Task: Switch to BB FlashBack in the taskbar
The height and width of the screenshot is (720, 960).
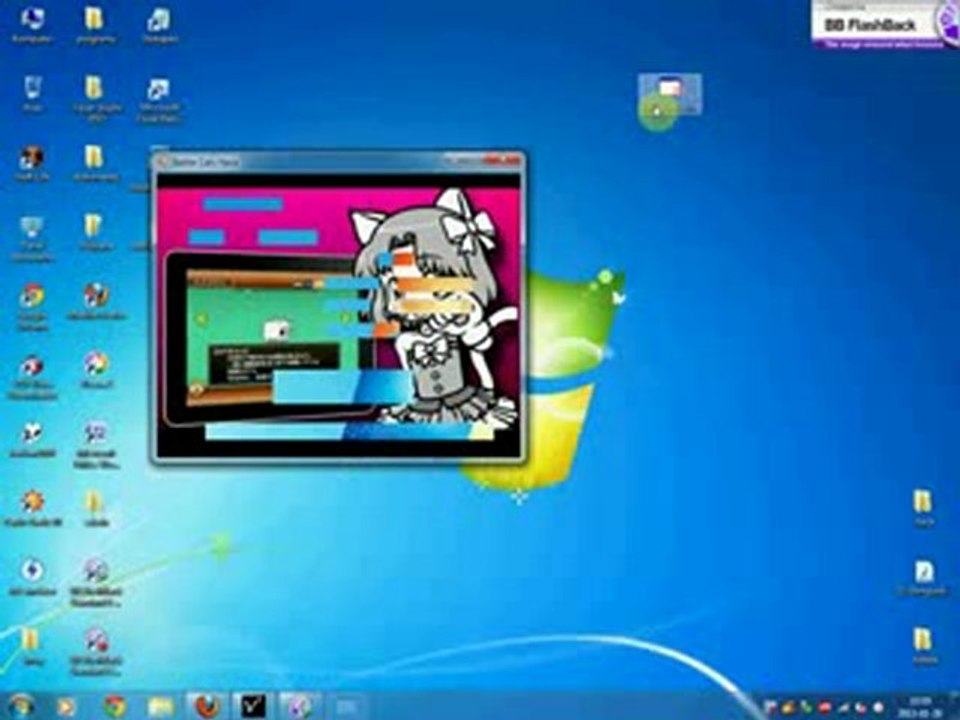Action: coord(299,707)
